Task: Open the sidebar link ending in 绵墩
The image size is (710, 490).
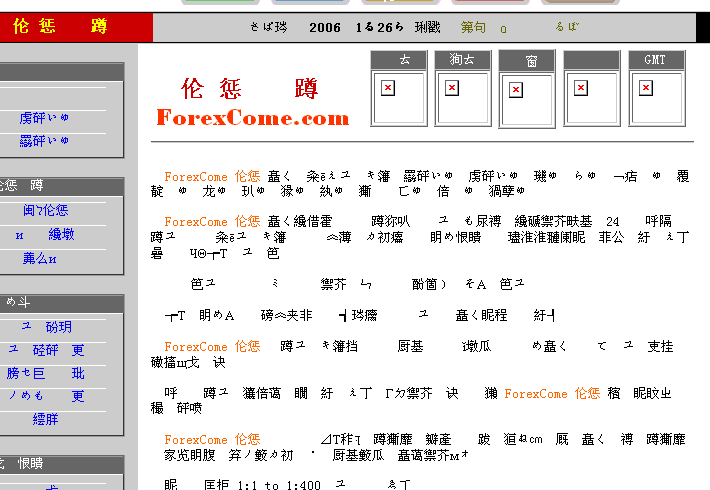Action: (45, 234)
